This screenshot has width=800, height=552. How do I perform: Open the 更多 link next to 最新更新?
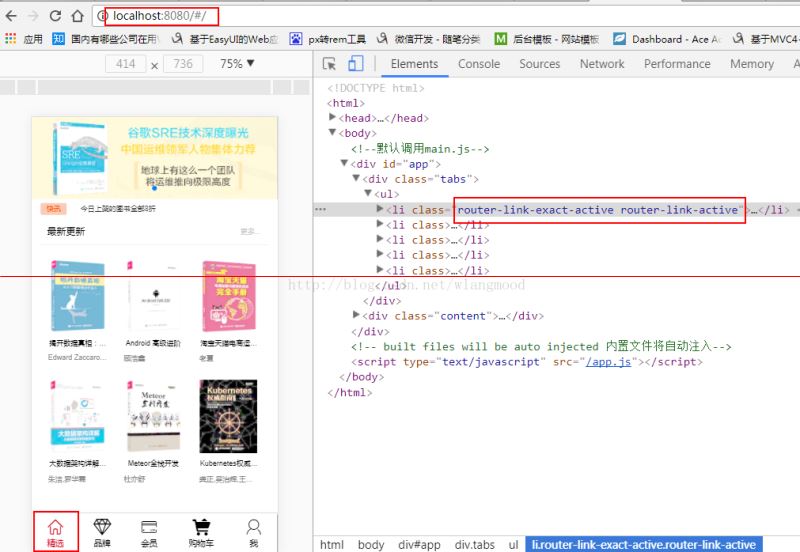pos(250,232)
